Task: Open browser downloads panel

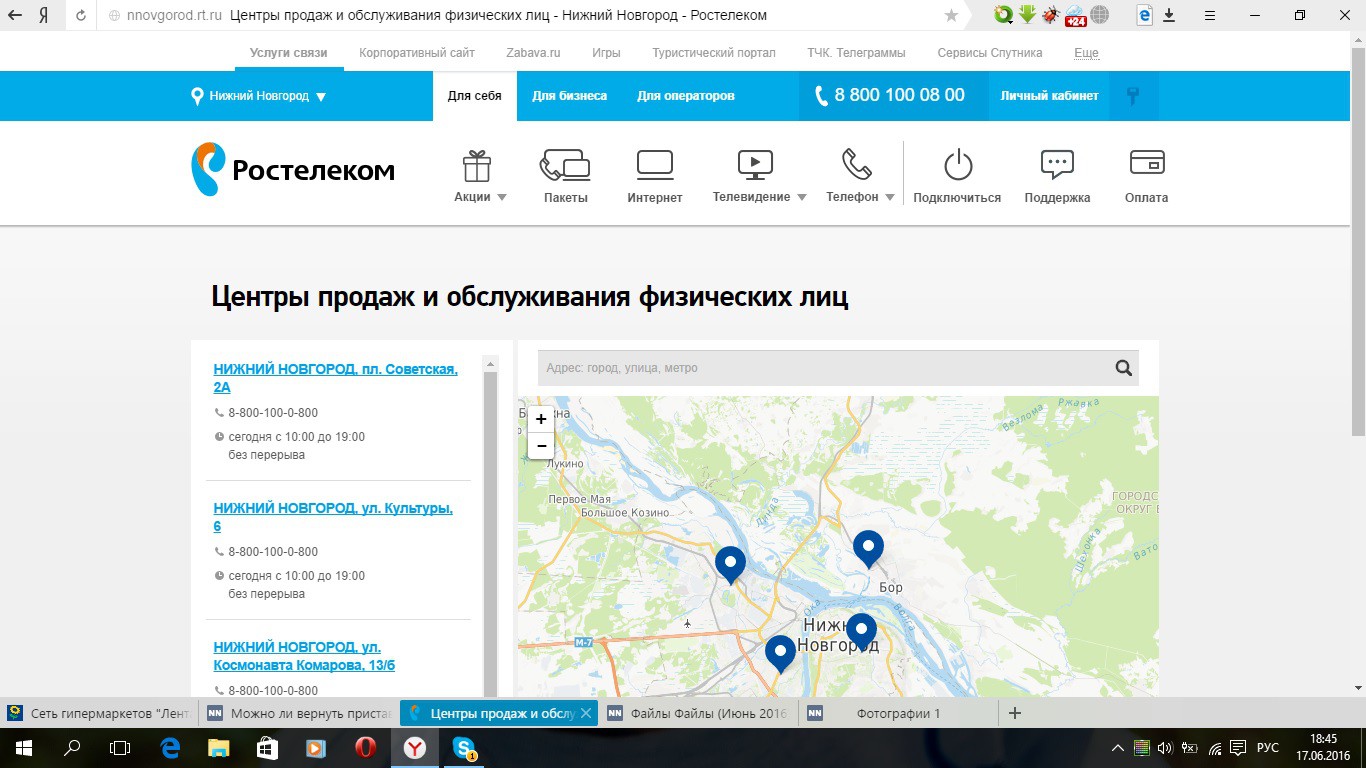Action: point(1170,15)
